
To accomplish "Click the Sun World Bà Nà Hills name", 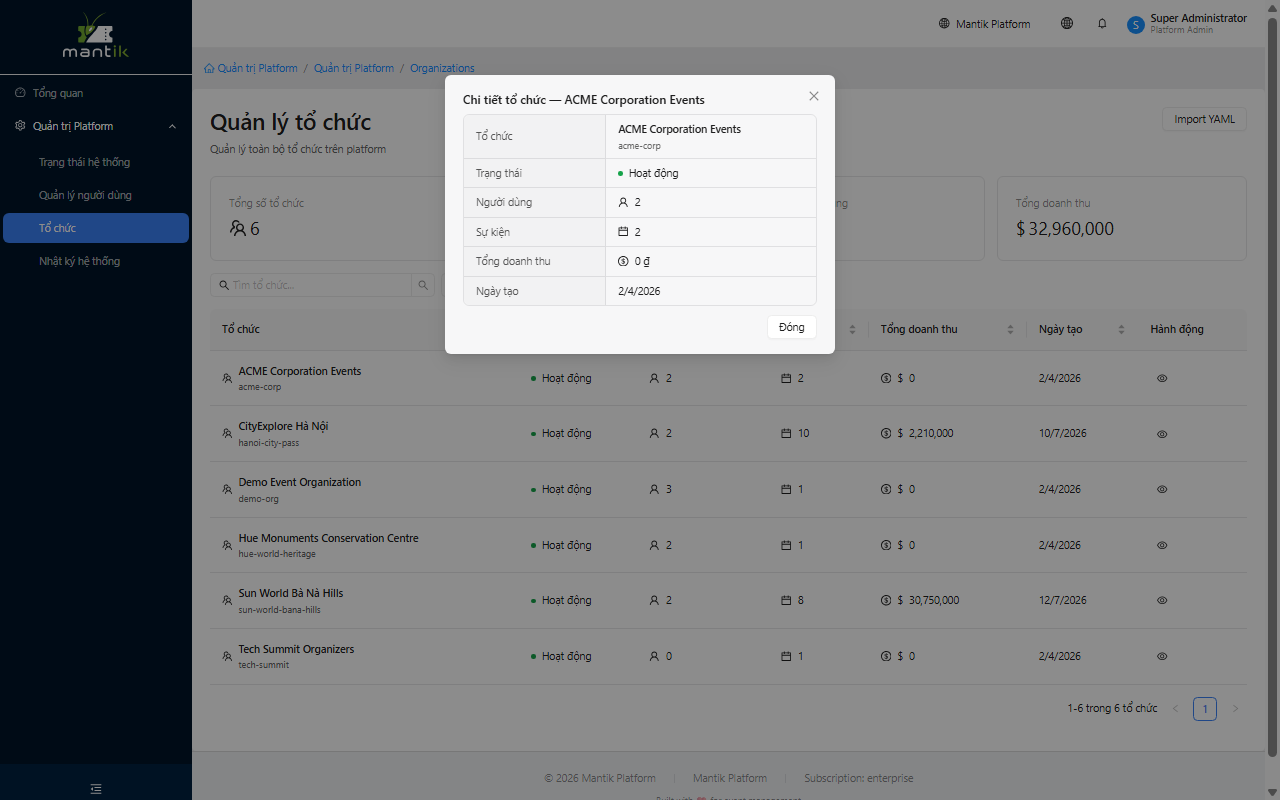I will click(x=291, y=593).
